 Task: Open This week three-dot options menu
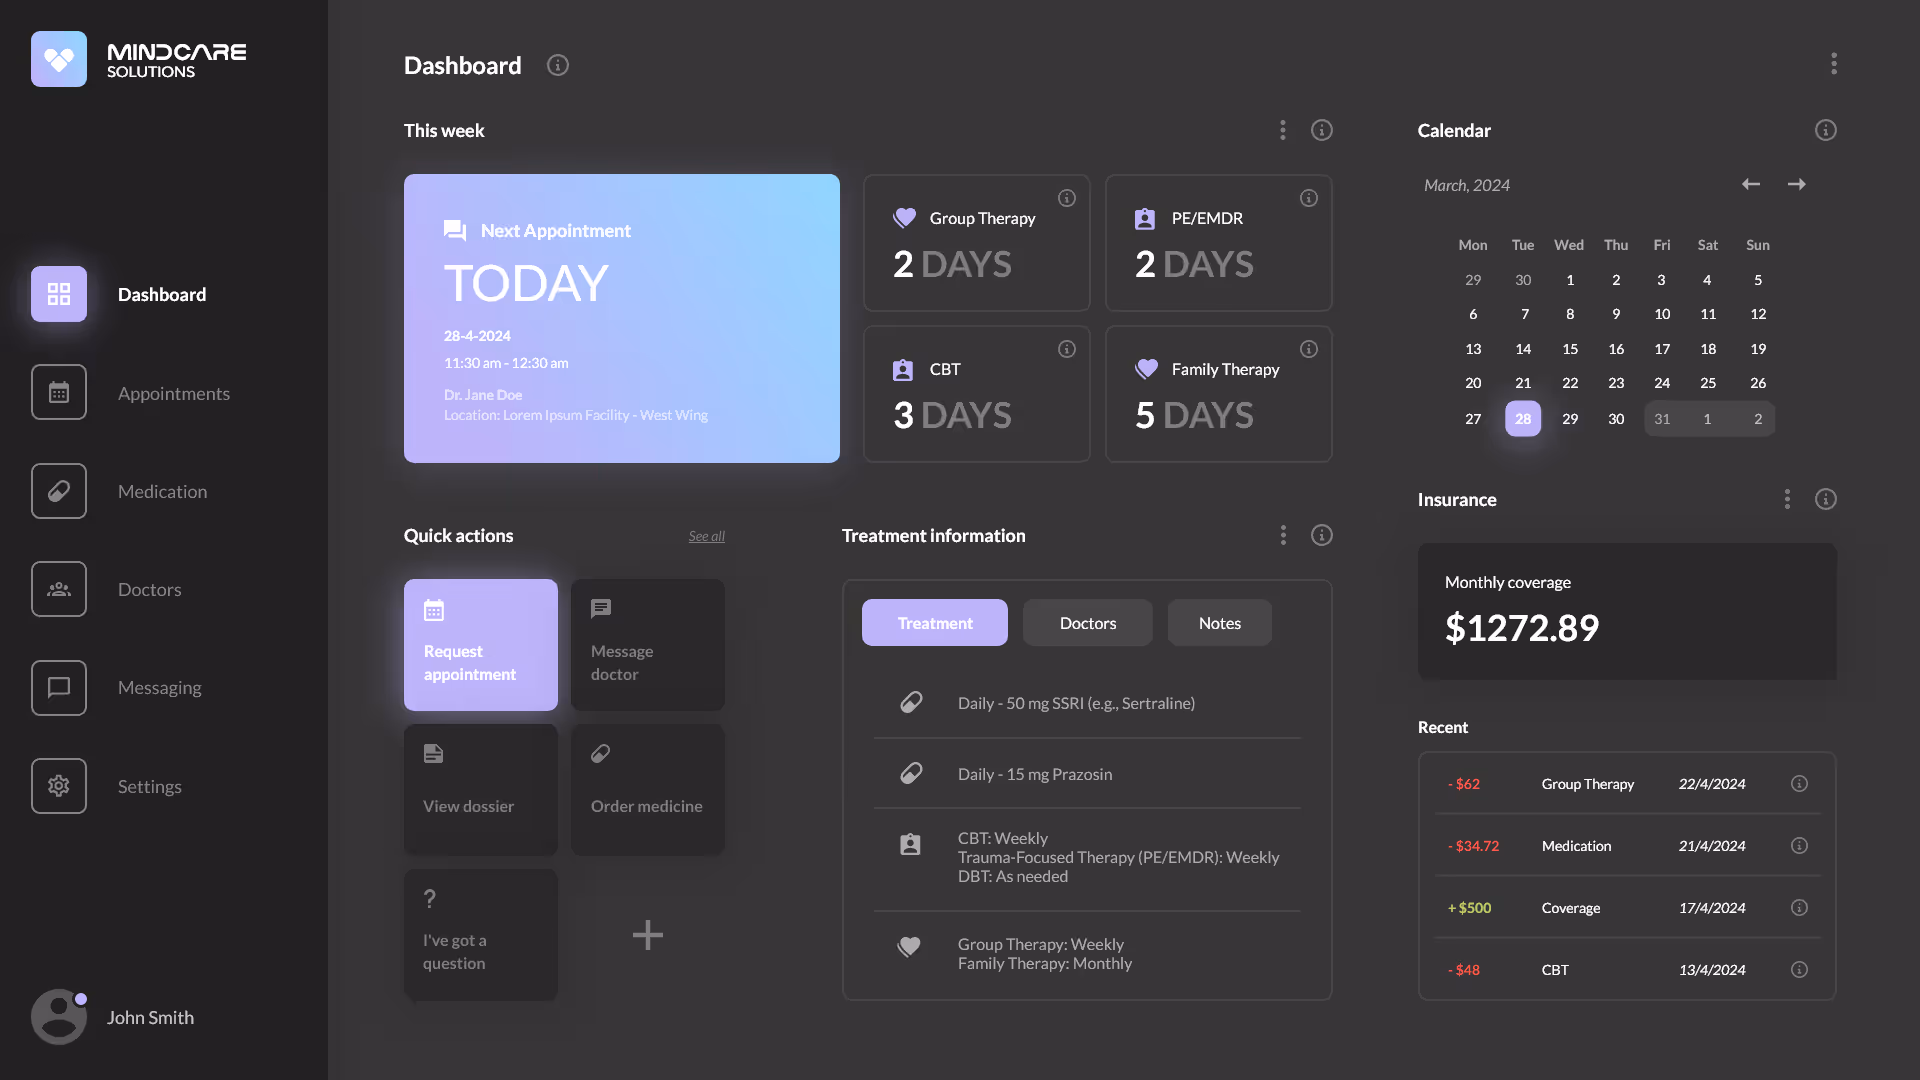tap(1283, 130)
